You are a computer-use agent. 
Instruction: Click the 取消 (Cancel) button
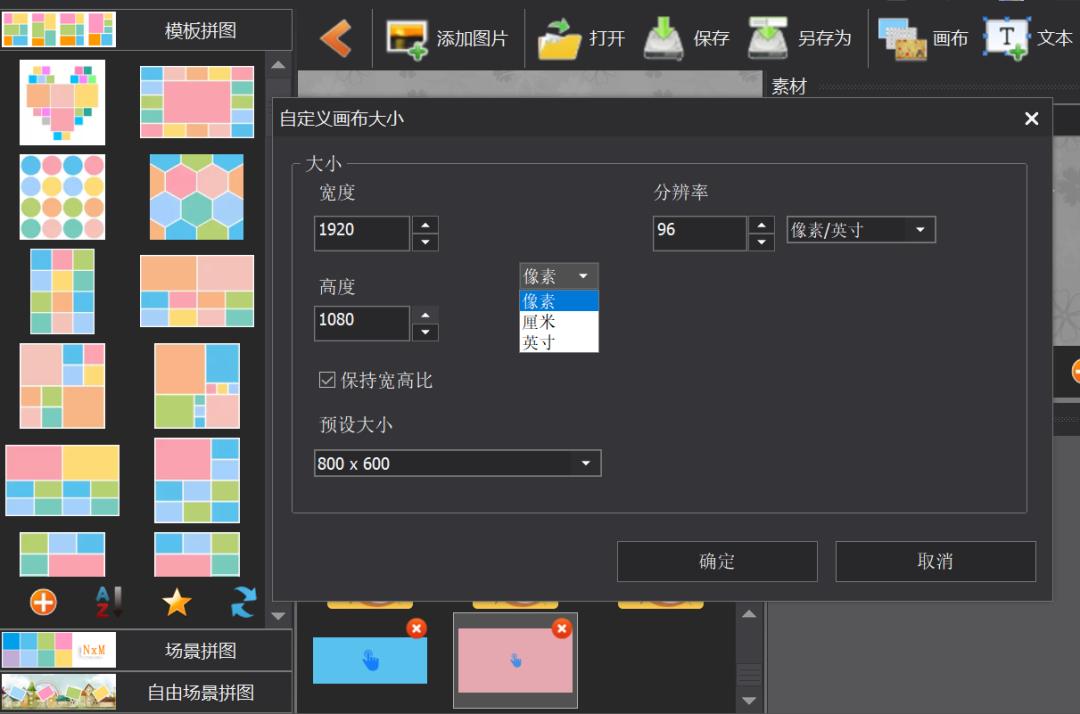[935, 561]
